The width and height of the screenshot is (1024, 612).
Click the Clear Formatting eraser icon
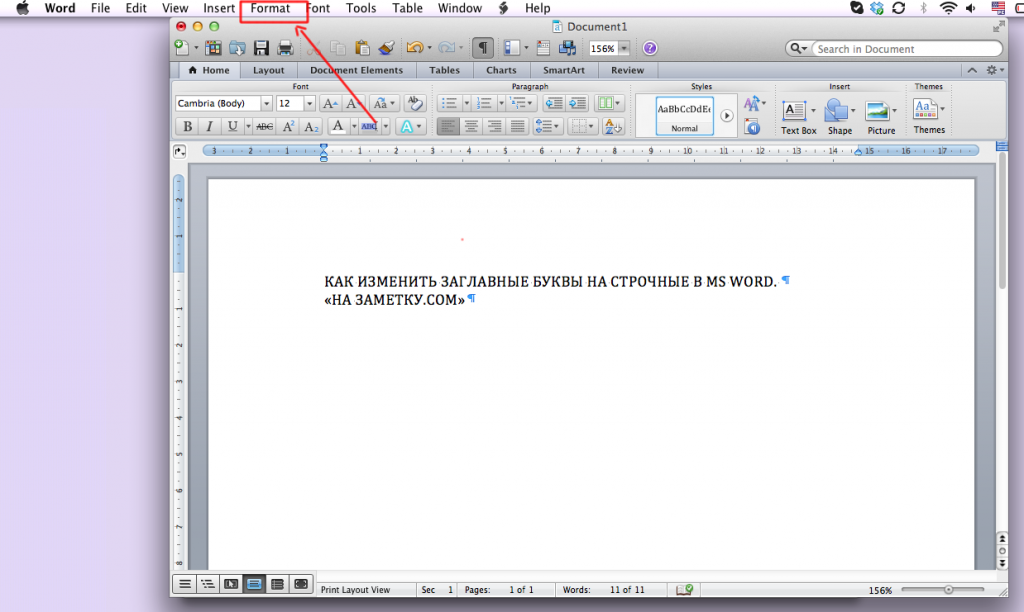(x=414, y=103)
